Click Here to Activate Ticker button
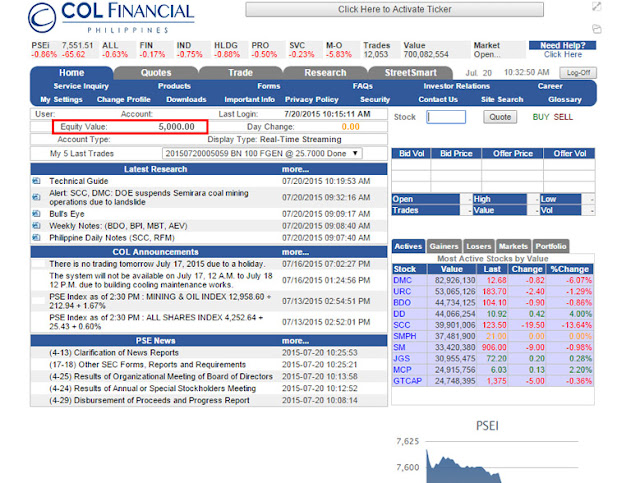Viewport: 640px width, 483px height. [394, 9]
